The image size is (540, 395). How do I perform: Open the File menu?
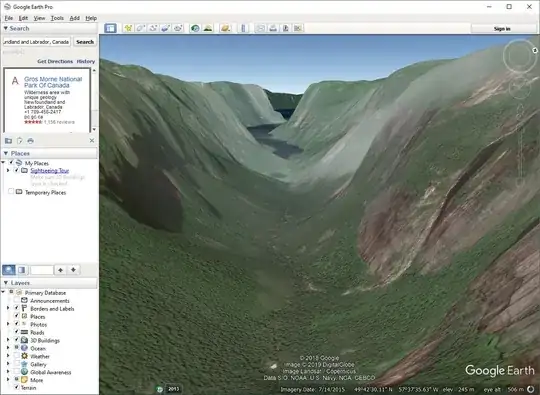click(9, 18)
